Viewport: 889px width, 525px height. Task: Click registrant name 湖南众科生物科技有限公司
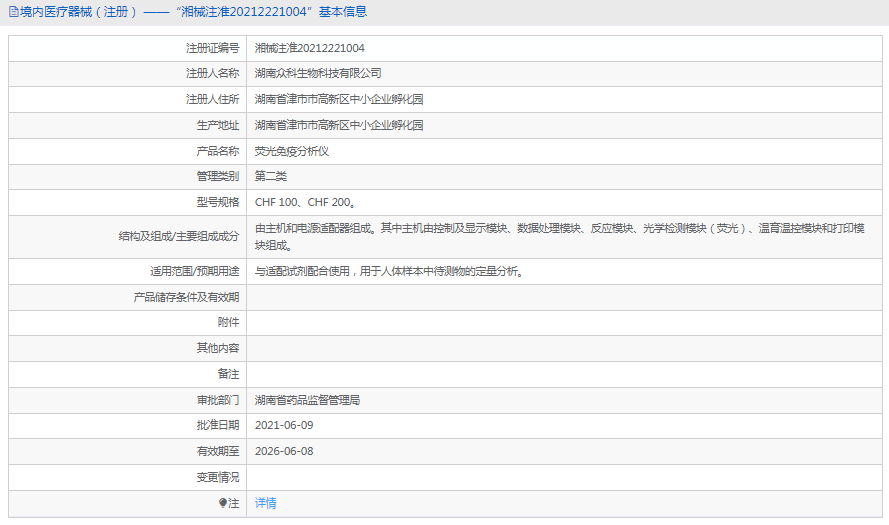pyautogui.click(x=318, y=73)
